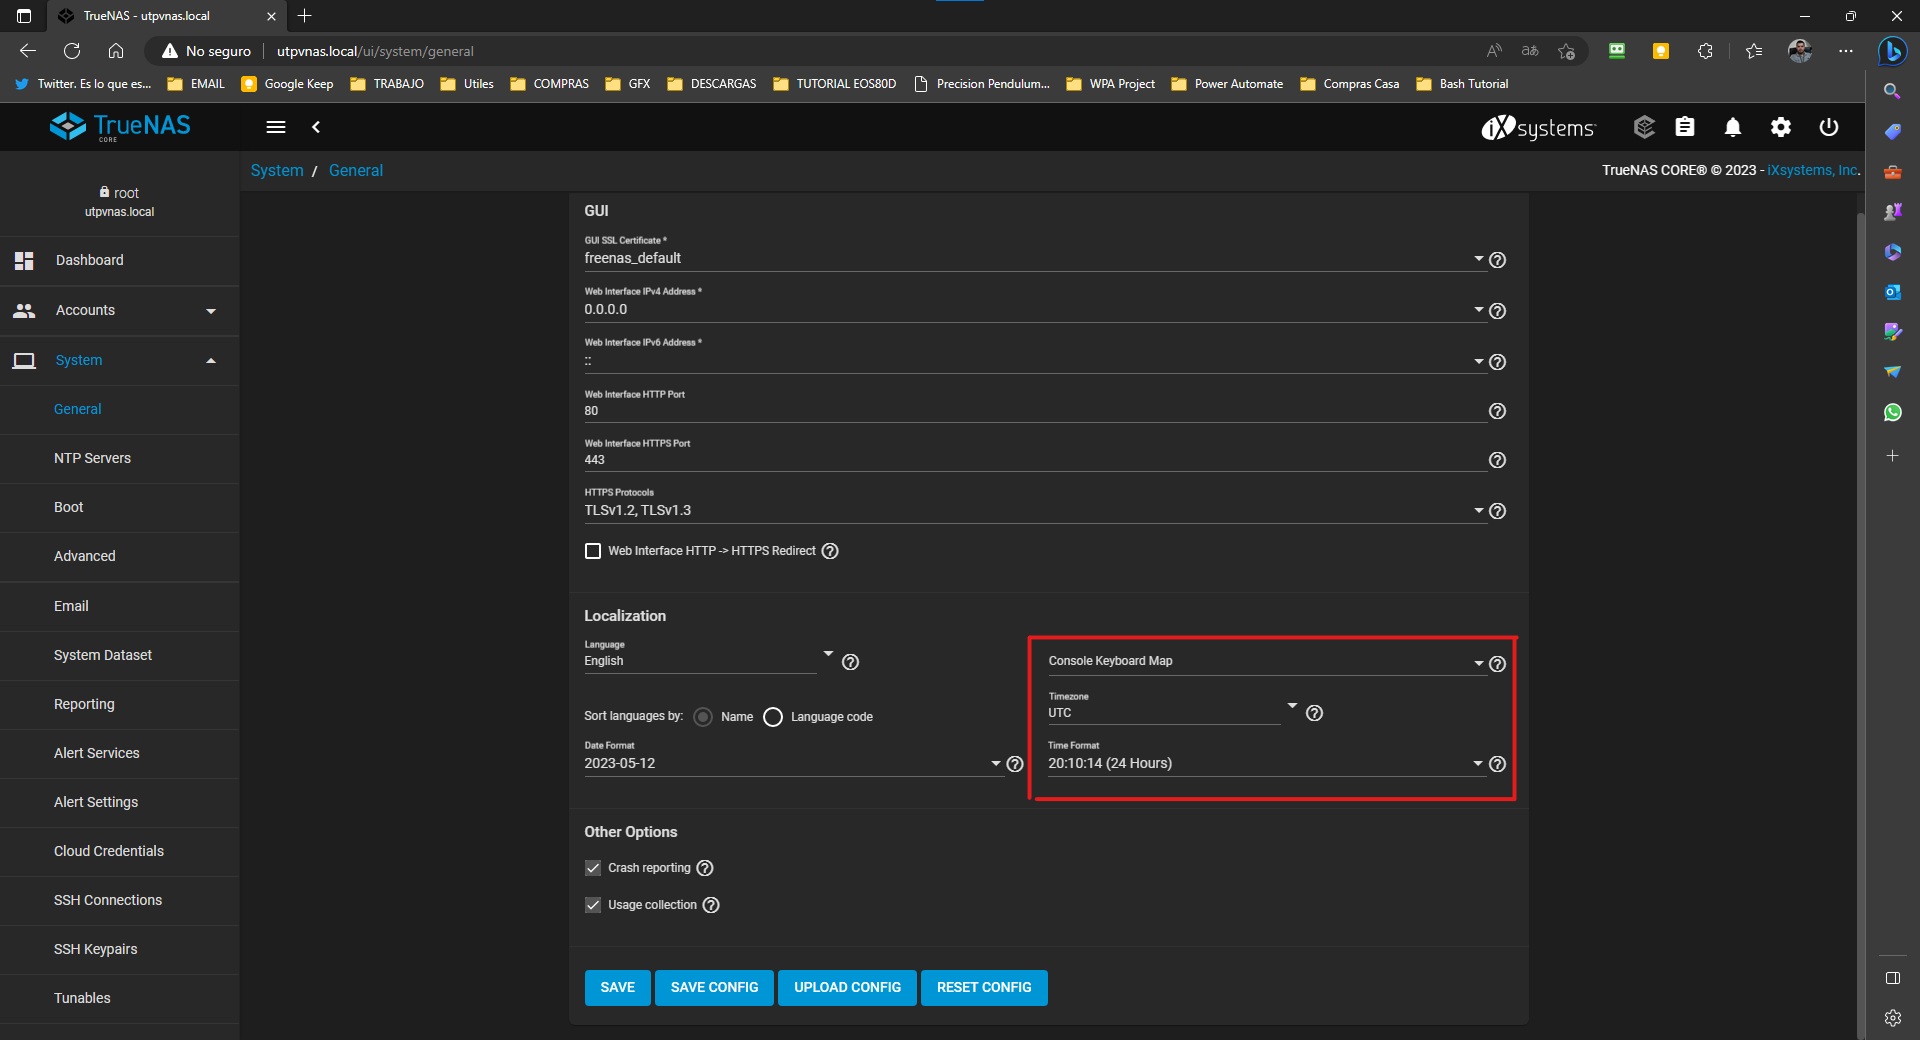Open Time Format dropdown
Image resolution: width=1920 pixels, height=1040 pixels.
coord(1266,763)
